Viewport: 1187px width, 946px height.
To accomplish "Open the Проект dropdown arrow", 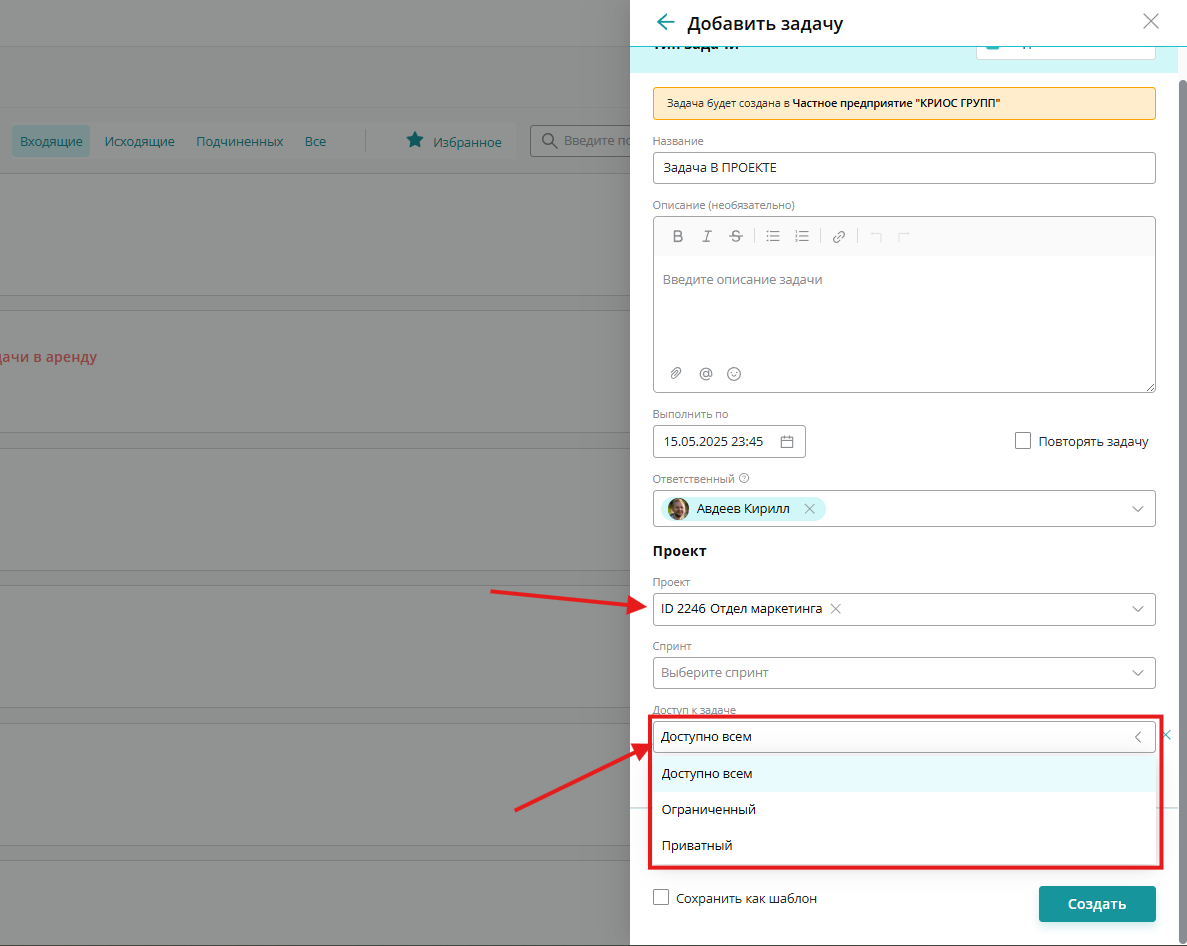I will point(1137,609).
